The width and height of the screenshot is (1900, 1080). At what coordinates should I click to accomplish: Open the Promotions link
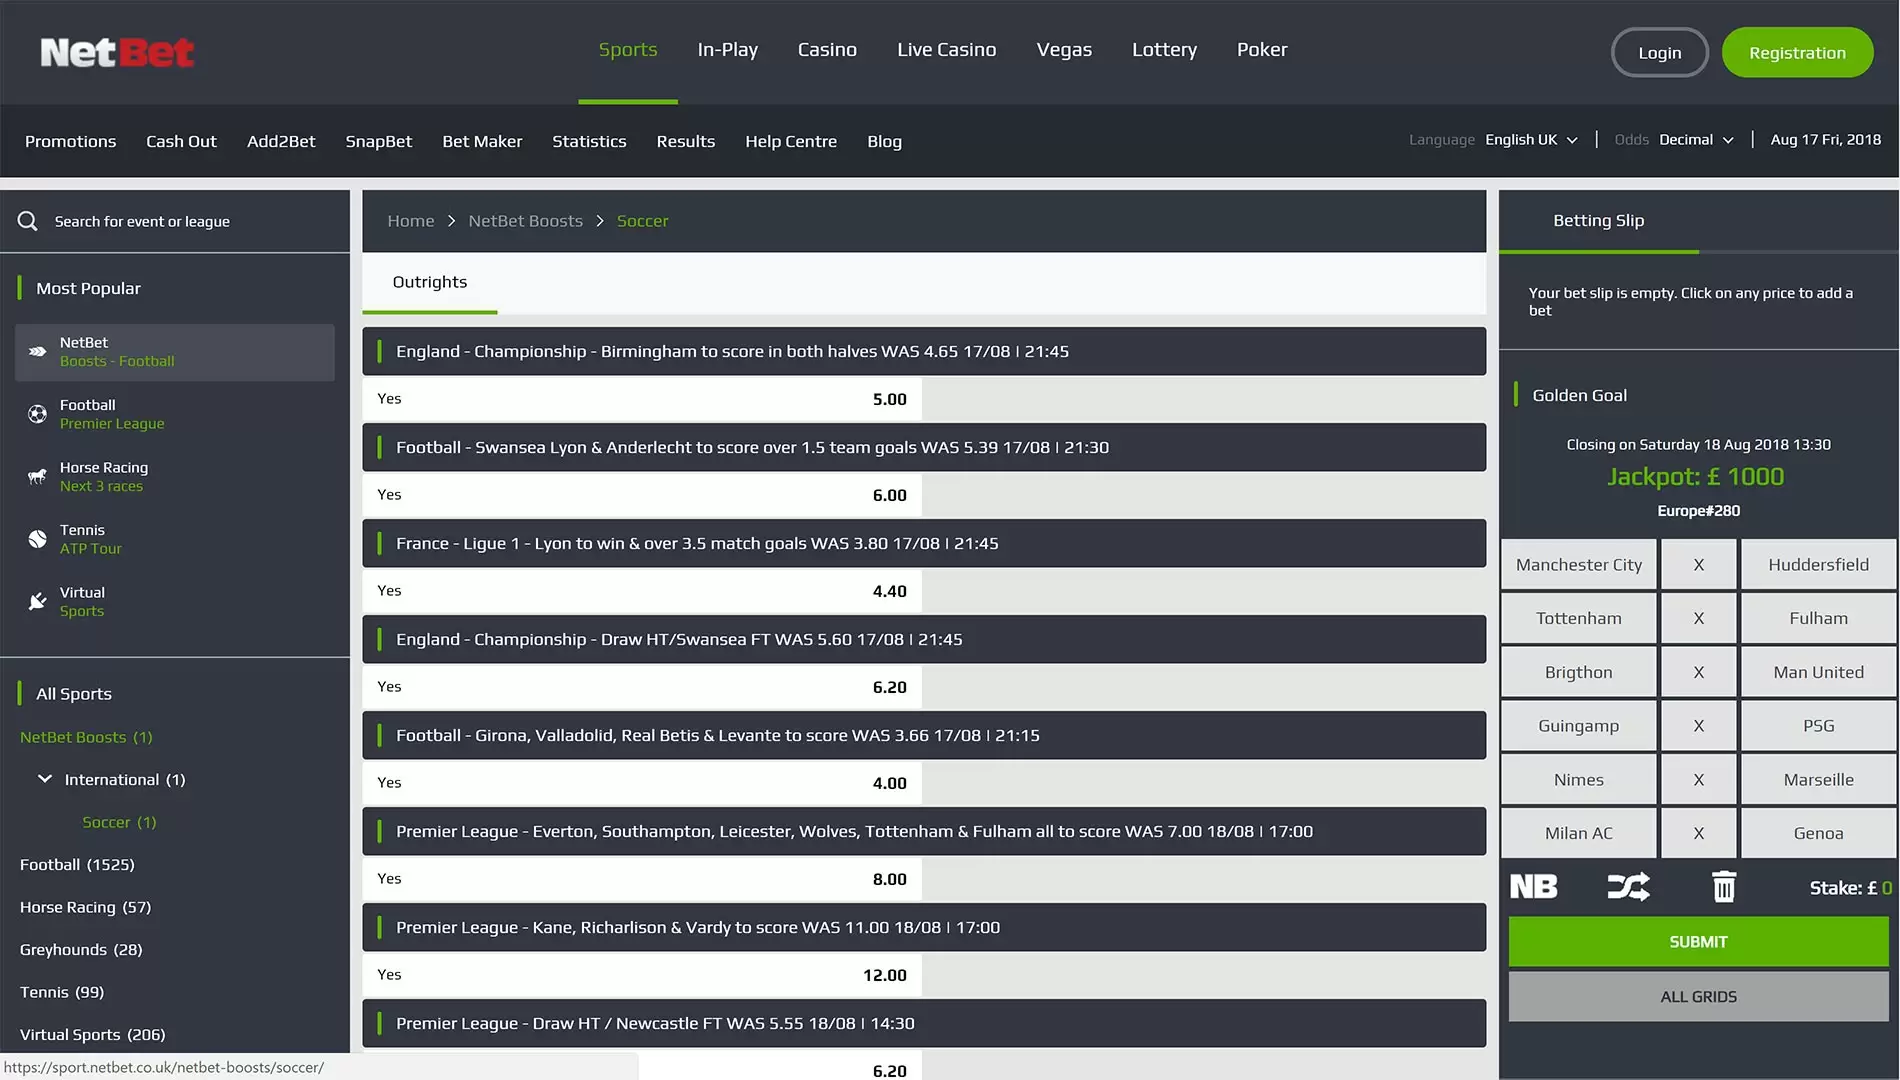click(x=70, y=141)
